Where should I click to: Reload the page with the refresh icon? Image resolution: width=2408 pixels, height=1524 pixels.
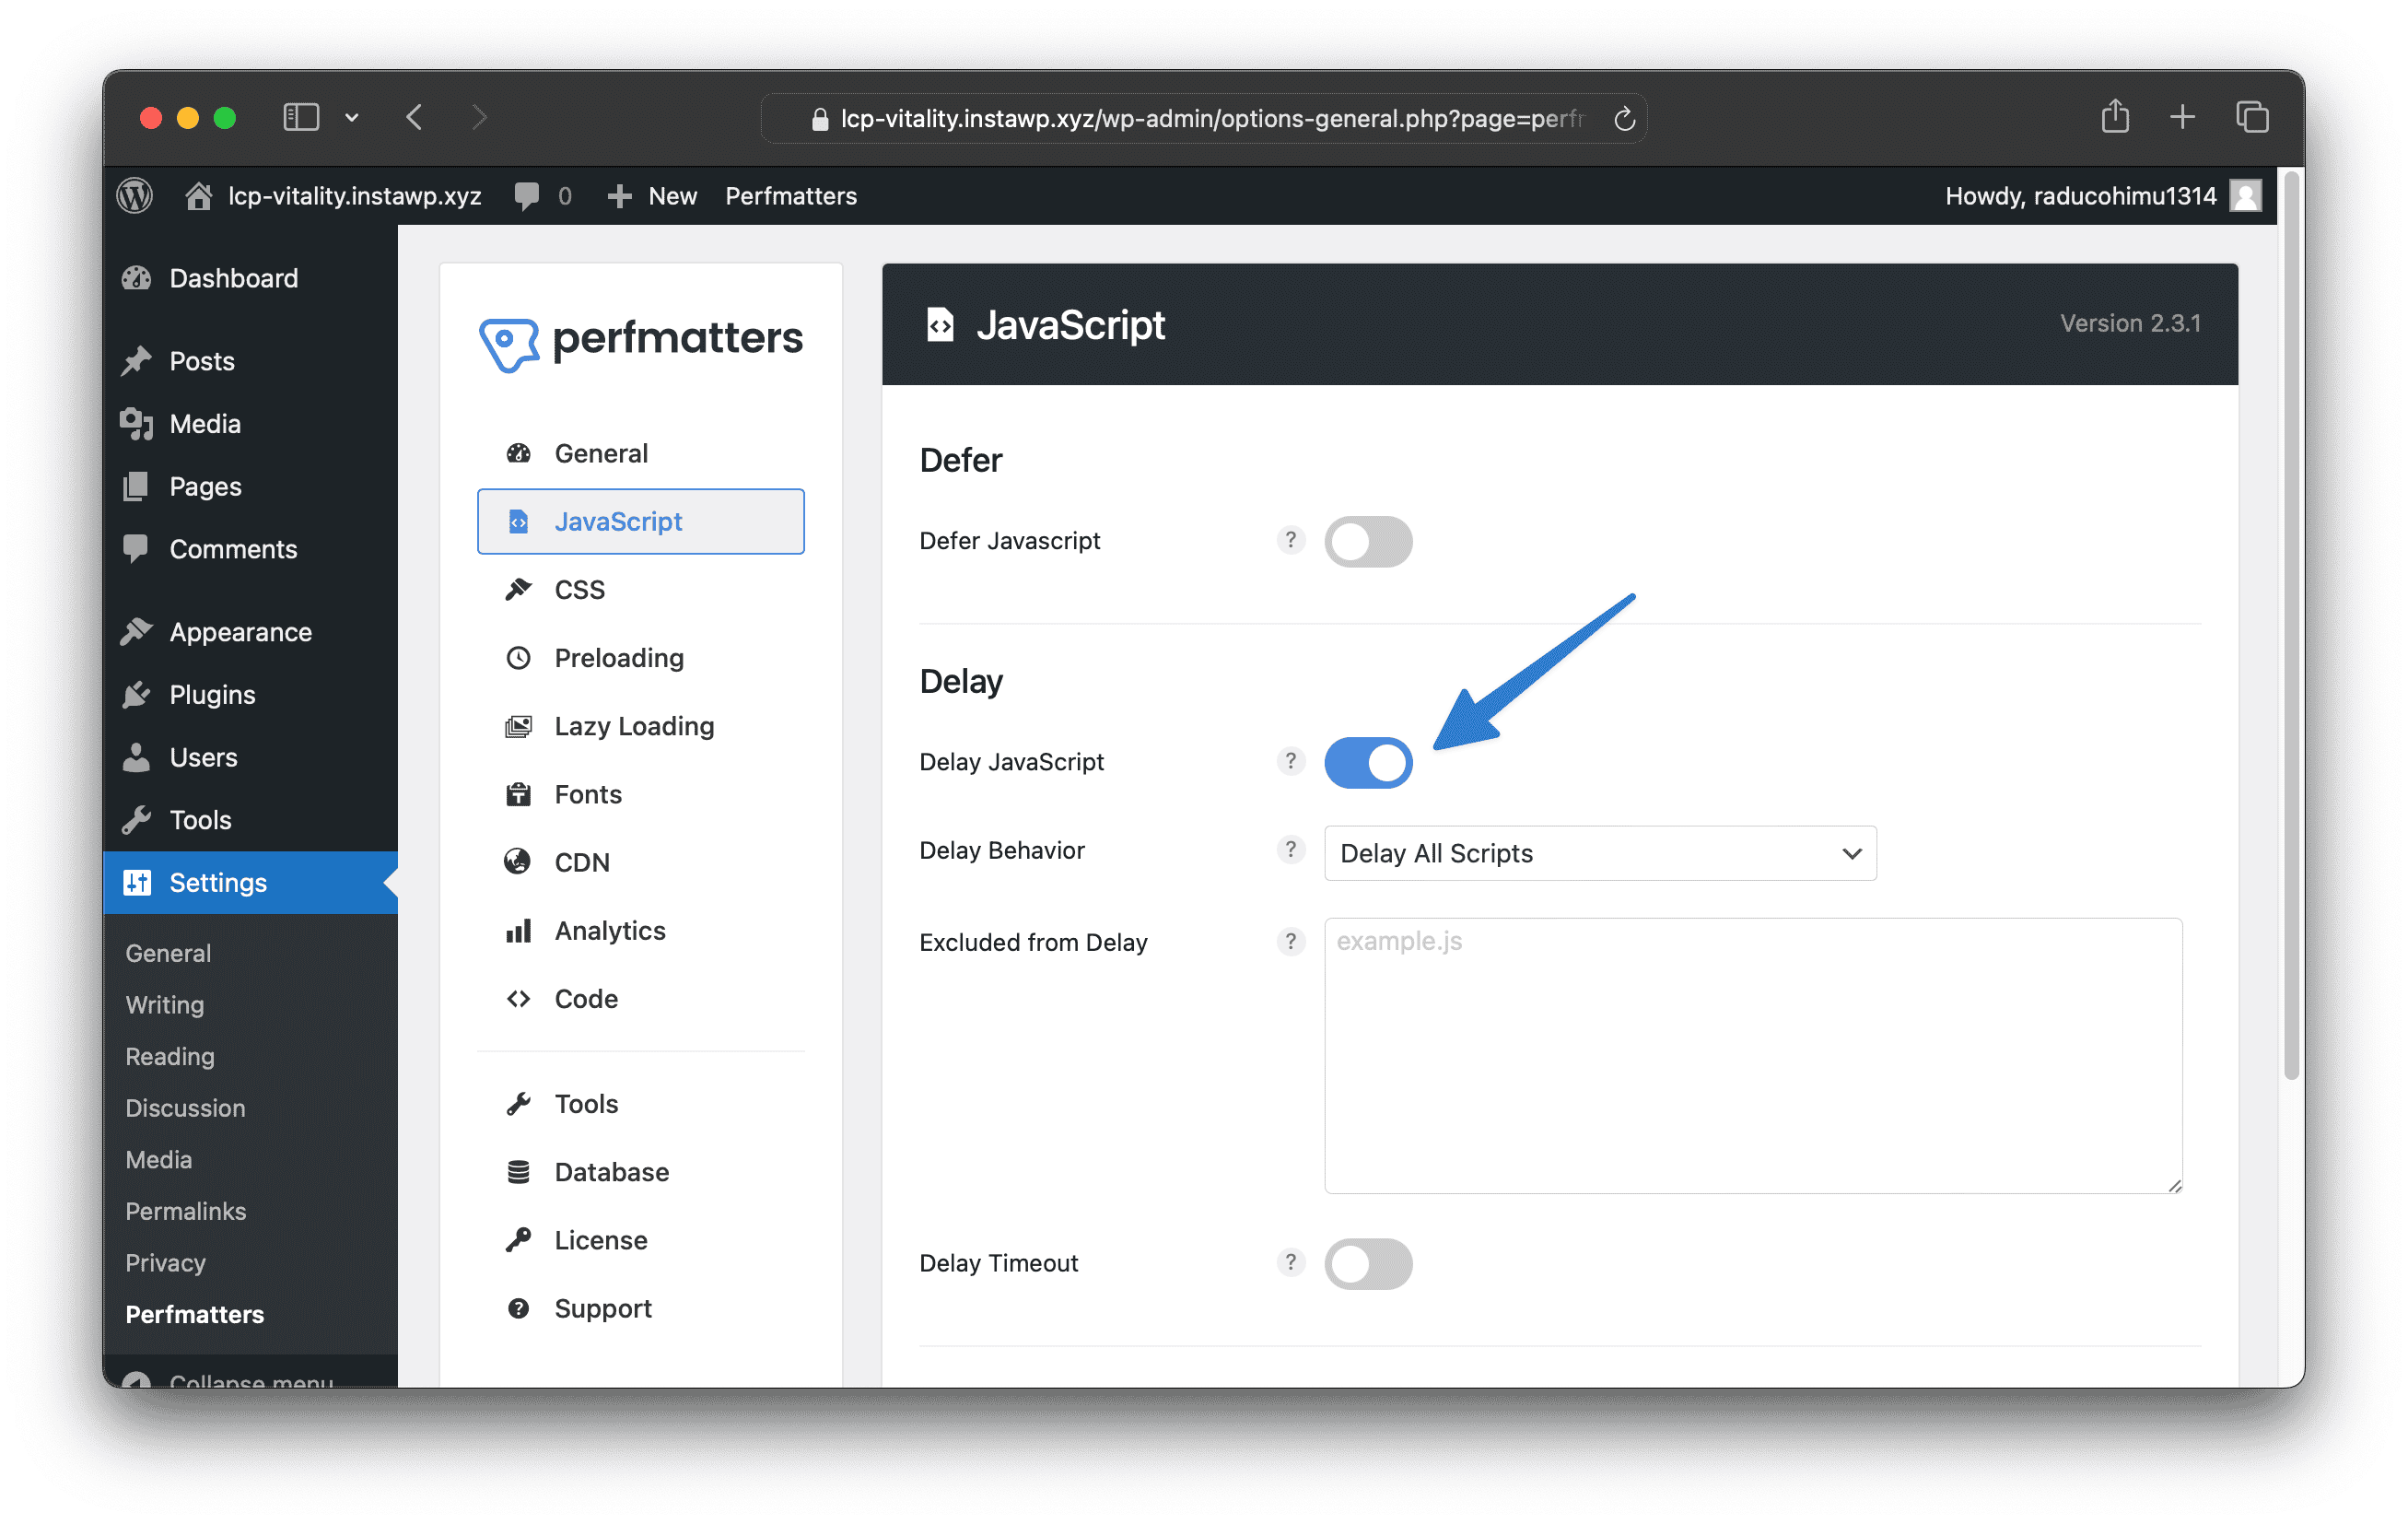1624,119
